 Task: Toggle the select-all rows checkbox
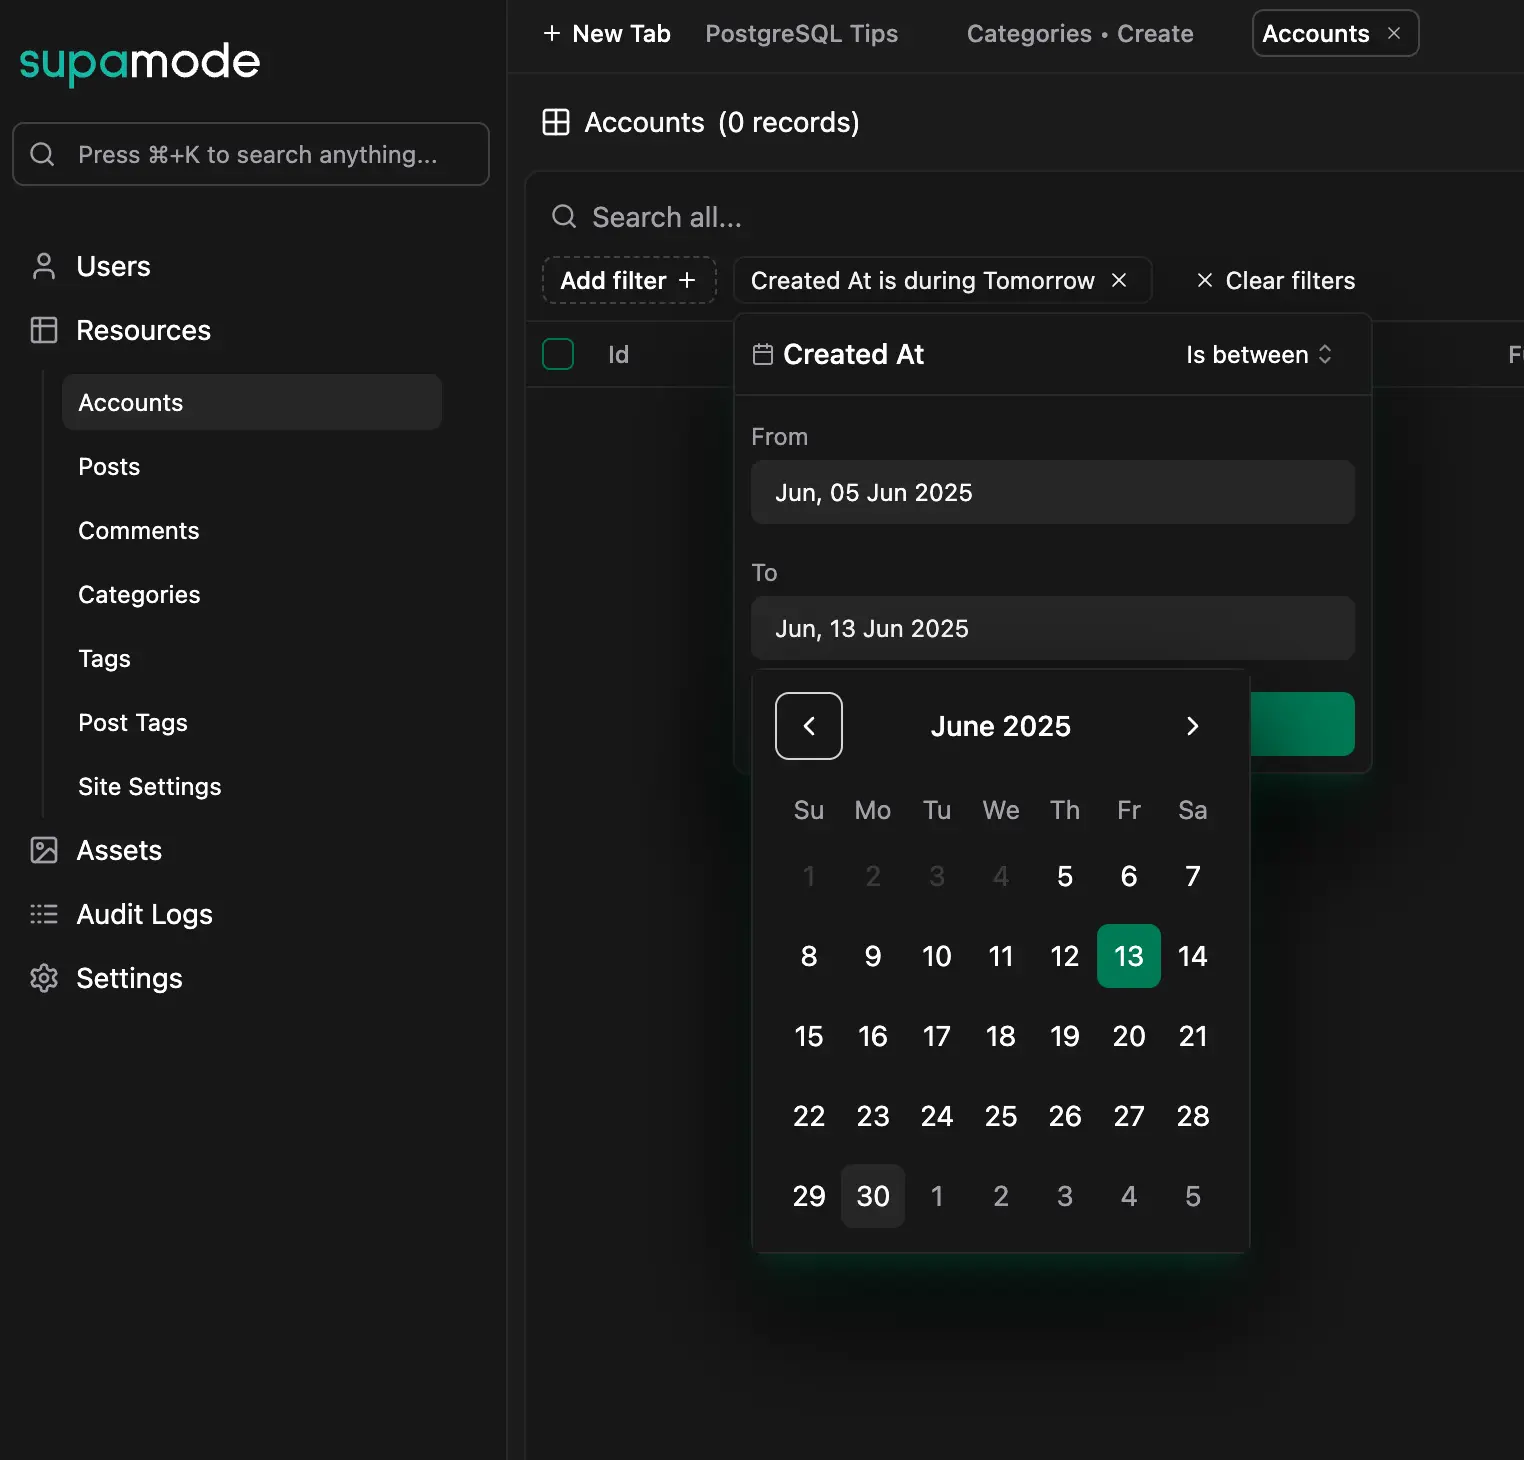click(558, 354)
